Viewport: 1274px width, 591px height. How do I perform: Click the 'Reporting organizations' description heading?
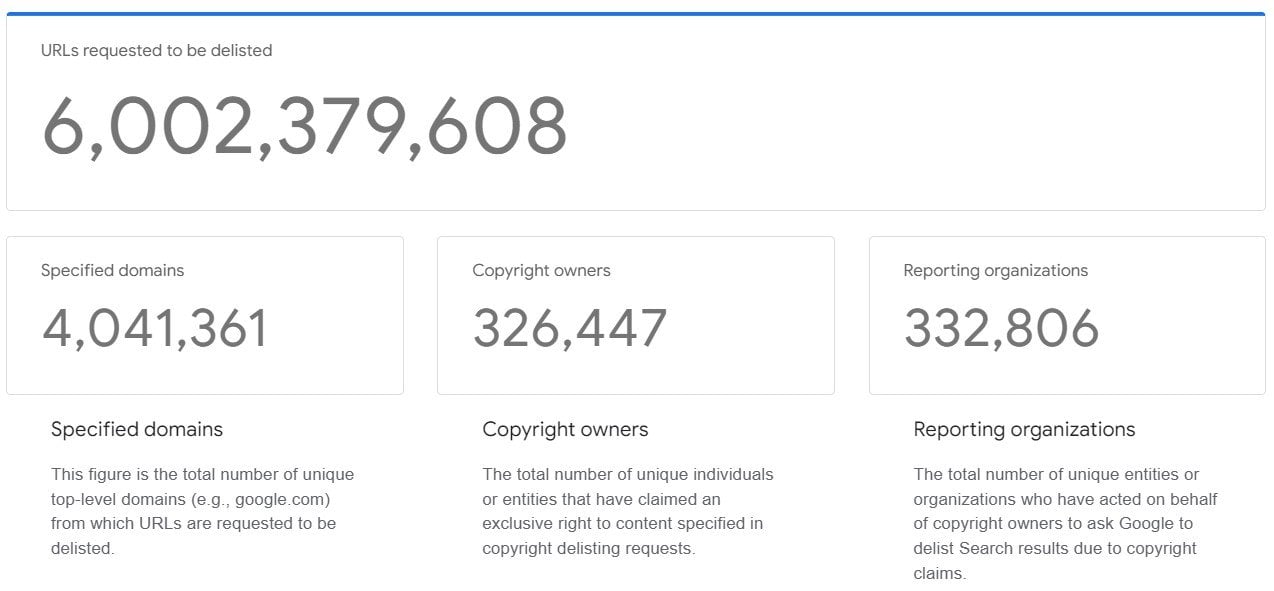1024,429
